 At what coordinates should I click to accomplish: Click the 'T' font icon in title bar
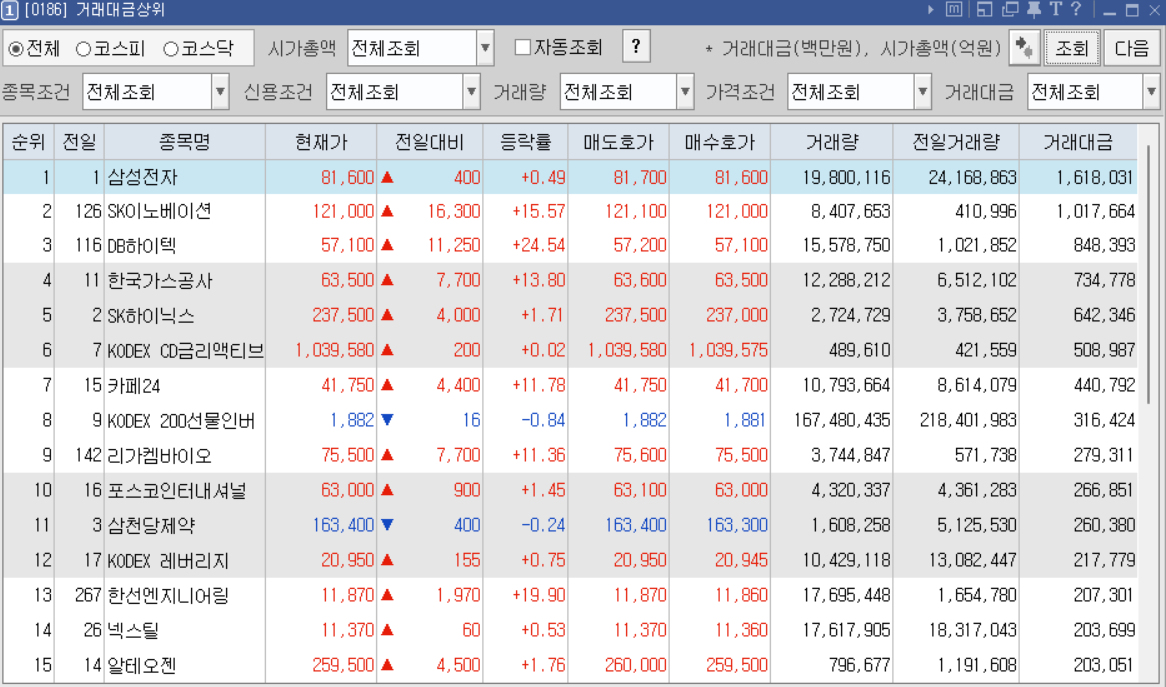click(x=1055, y=9)
